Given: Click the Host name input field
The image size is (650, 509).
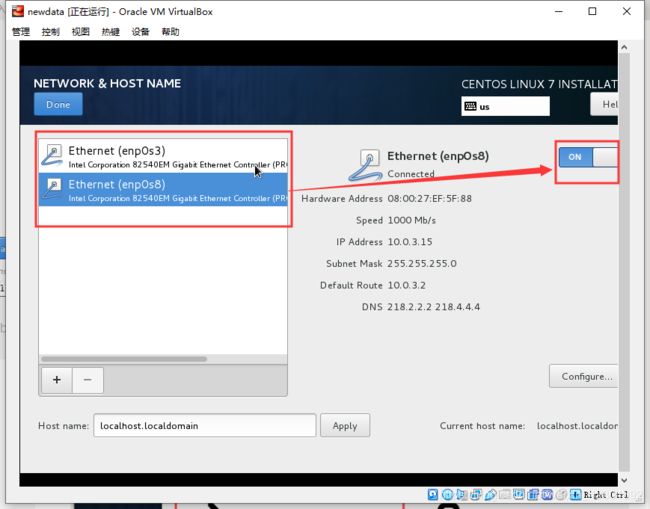Looking at the screenshot, I should tap(205, 426).
